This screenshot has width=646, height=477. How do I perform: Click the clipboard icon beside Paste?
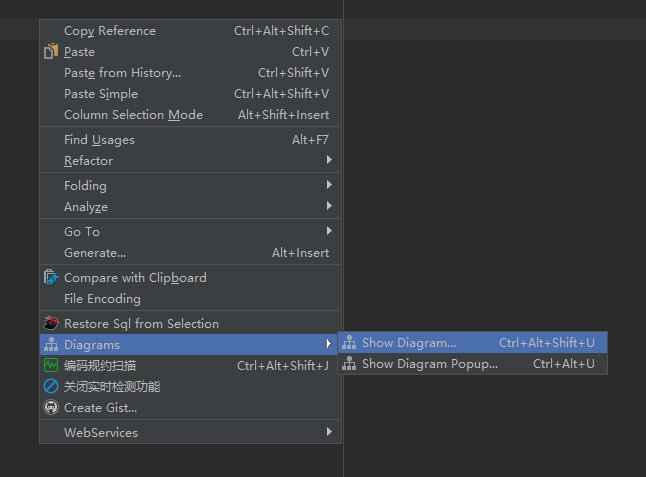tap(51, 51)
